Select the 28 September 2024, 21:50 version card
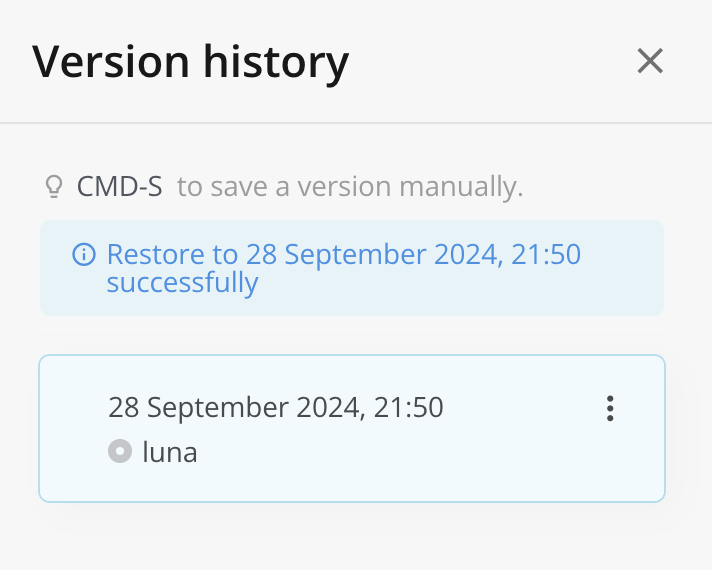 [x=352, y=428]
